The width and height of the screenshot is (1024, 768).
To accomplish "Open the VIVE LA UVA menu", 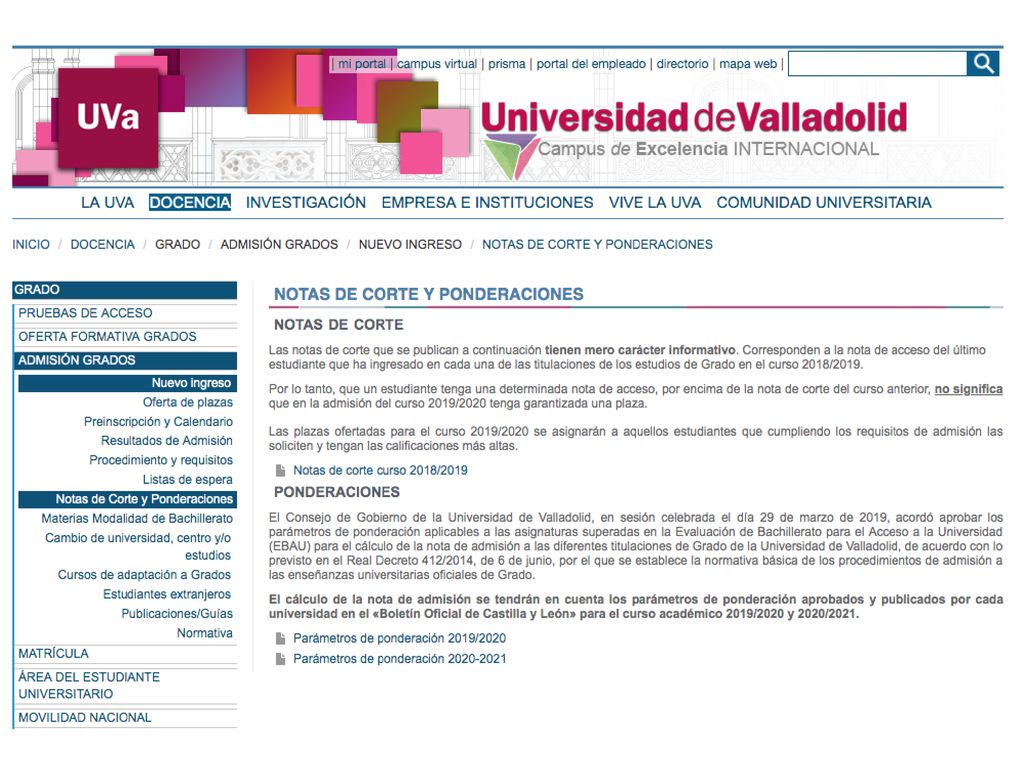I will (655, 202).
